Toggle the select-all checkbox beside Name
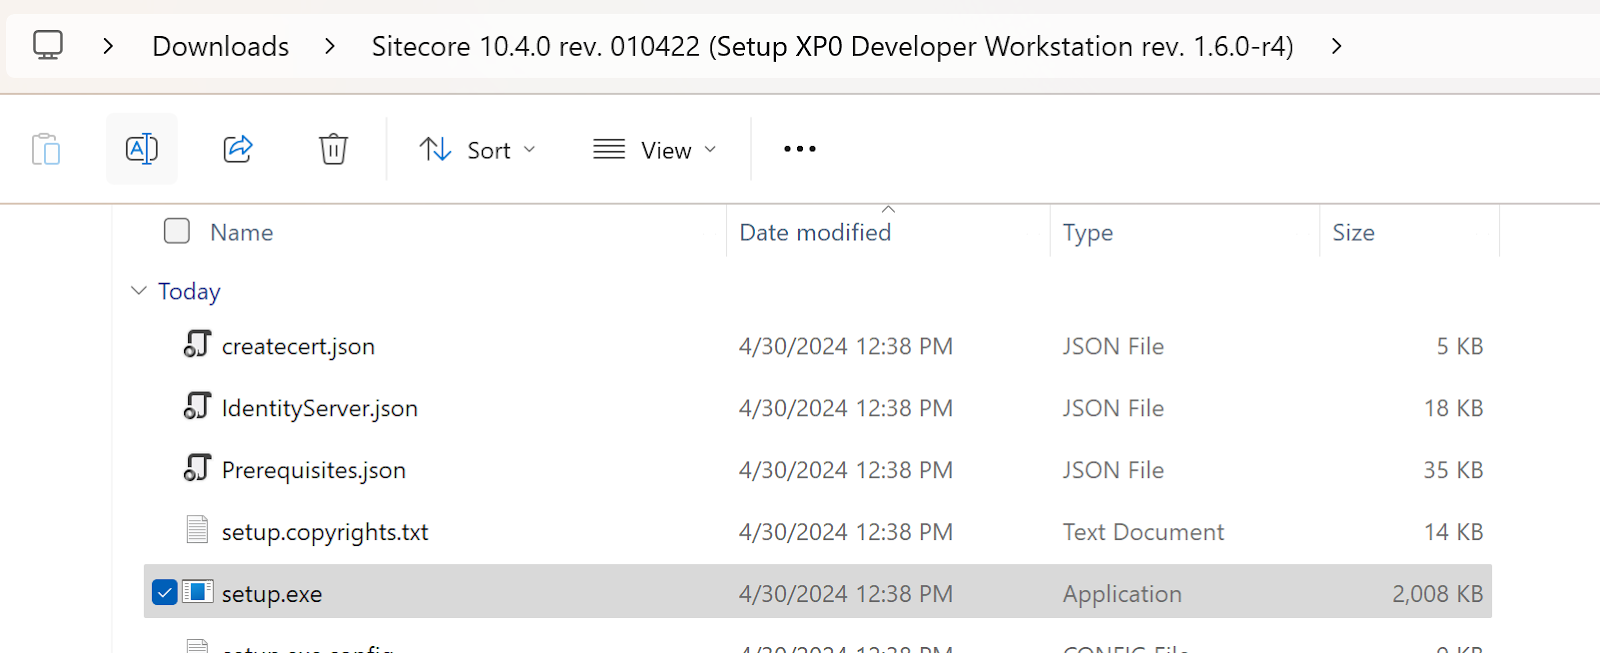The image size is (1600, 653). tap(177, 231)
